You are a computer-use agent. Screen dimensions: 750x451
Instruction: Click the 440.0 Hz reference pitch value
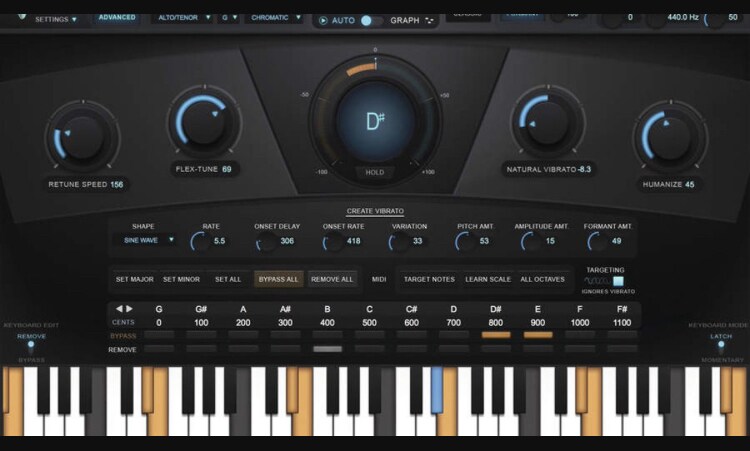[x=683, y=17]
